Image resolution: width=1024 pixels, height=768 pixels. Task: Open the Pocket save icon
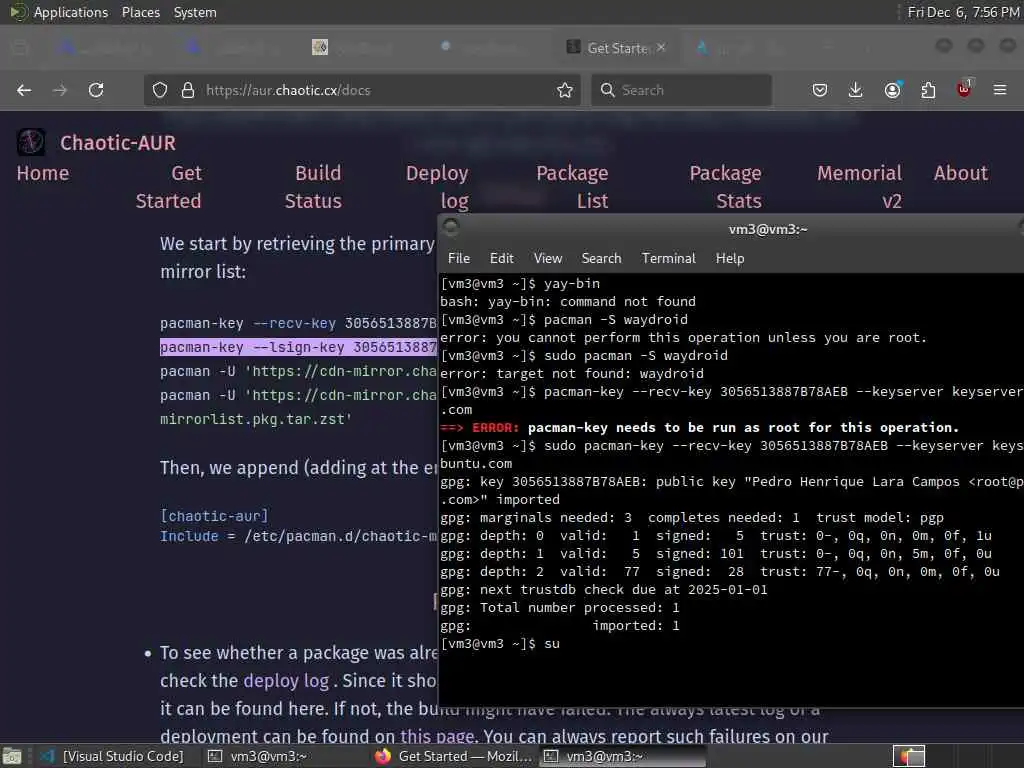pos(820,90)
